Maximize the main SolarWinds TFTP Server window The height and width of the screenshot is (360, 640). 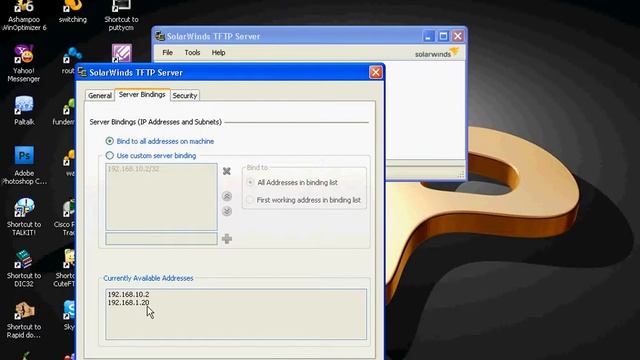click(x=443, y=36)
